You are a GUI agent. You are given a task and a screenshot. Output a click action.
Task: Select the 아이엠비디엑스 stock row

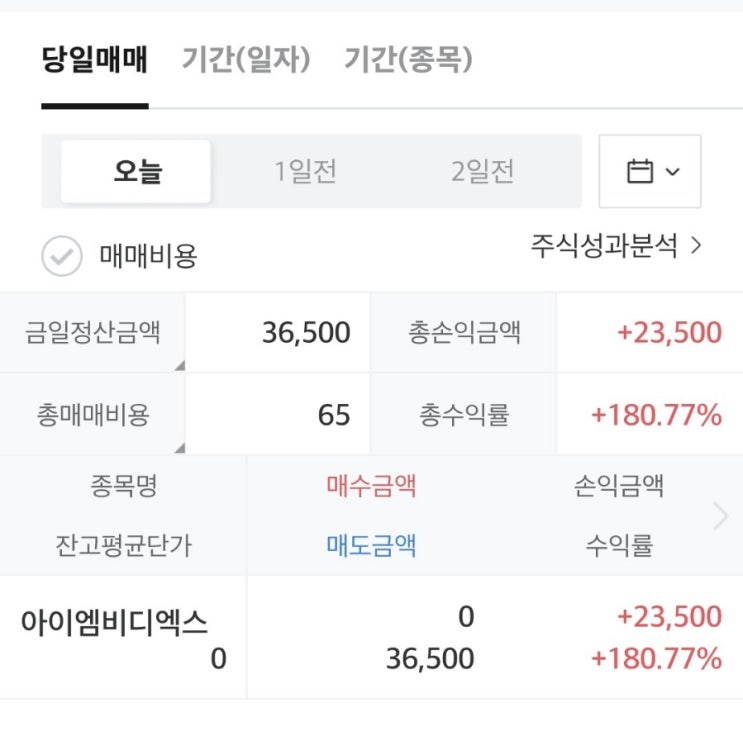[114, 623]
